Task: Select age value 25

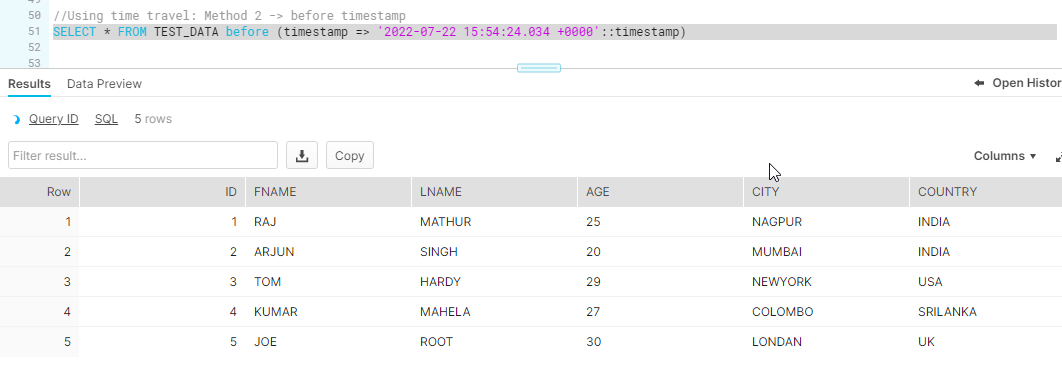Action: [x=660, y=222]
